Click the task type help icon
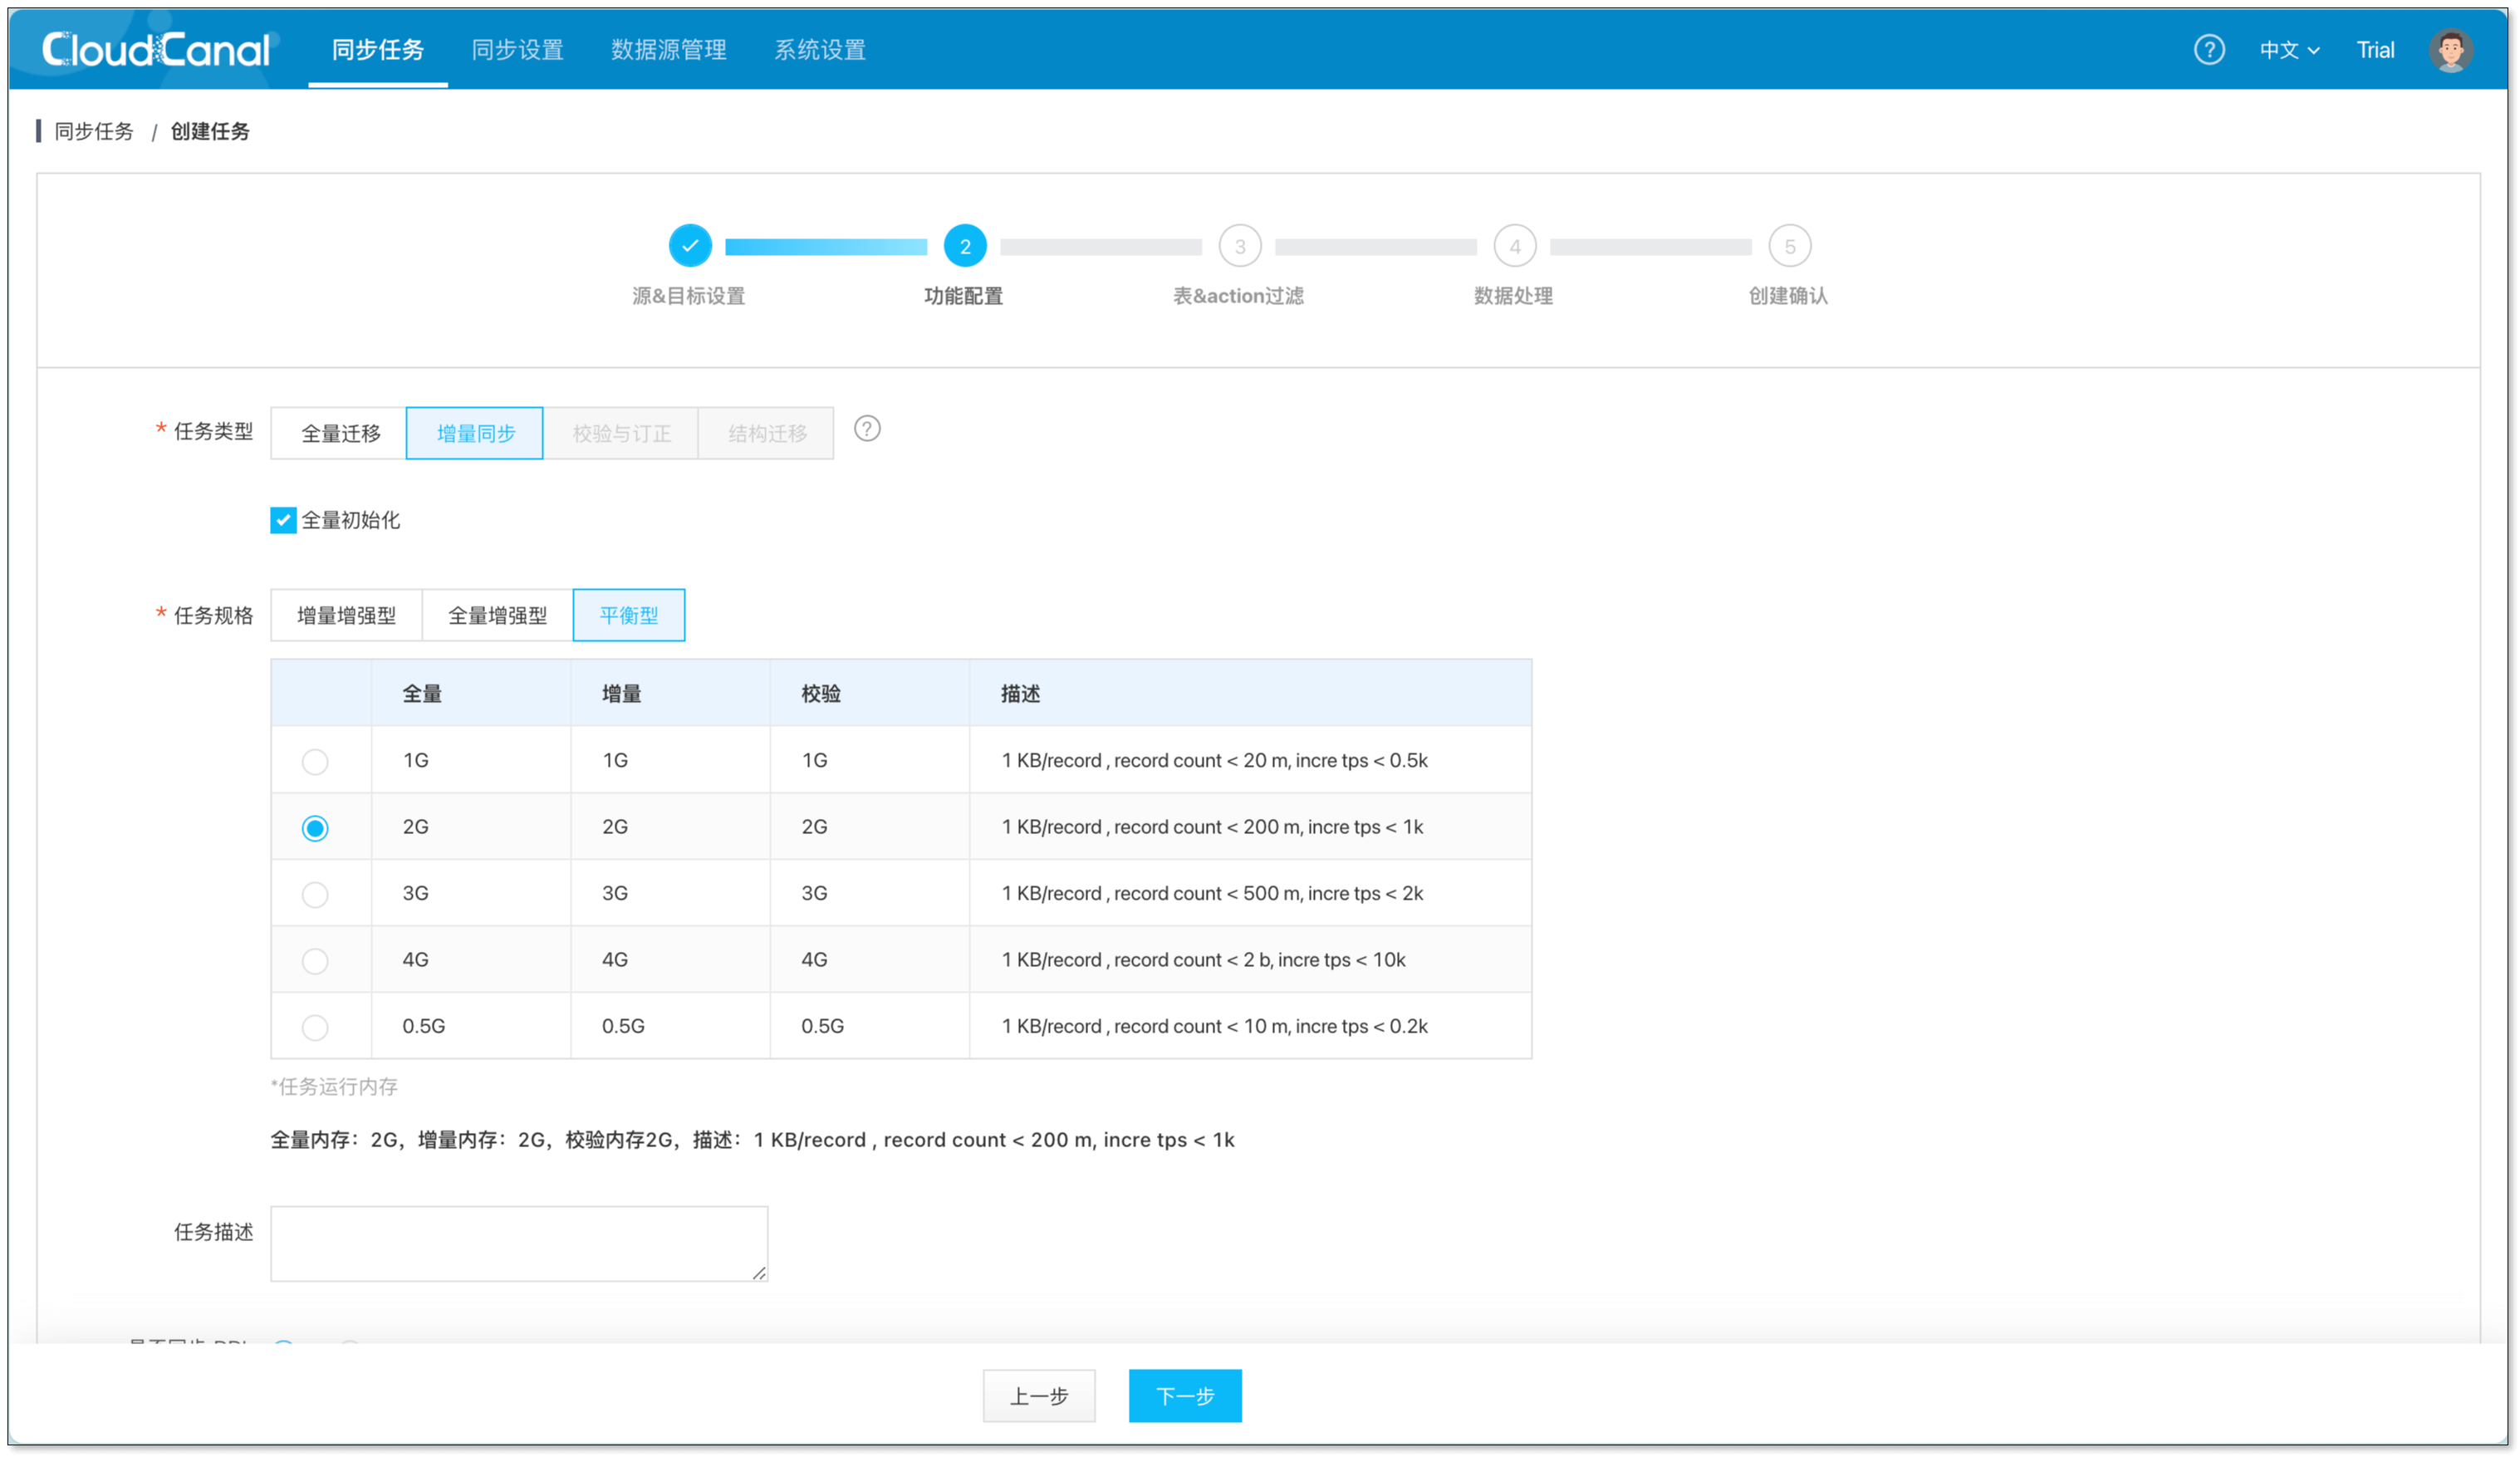The width and height of the screenshot is (2520, 1457). (x=867, y=429)
